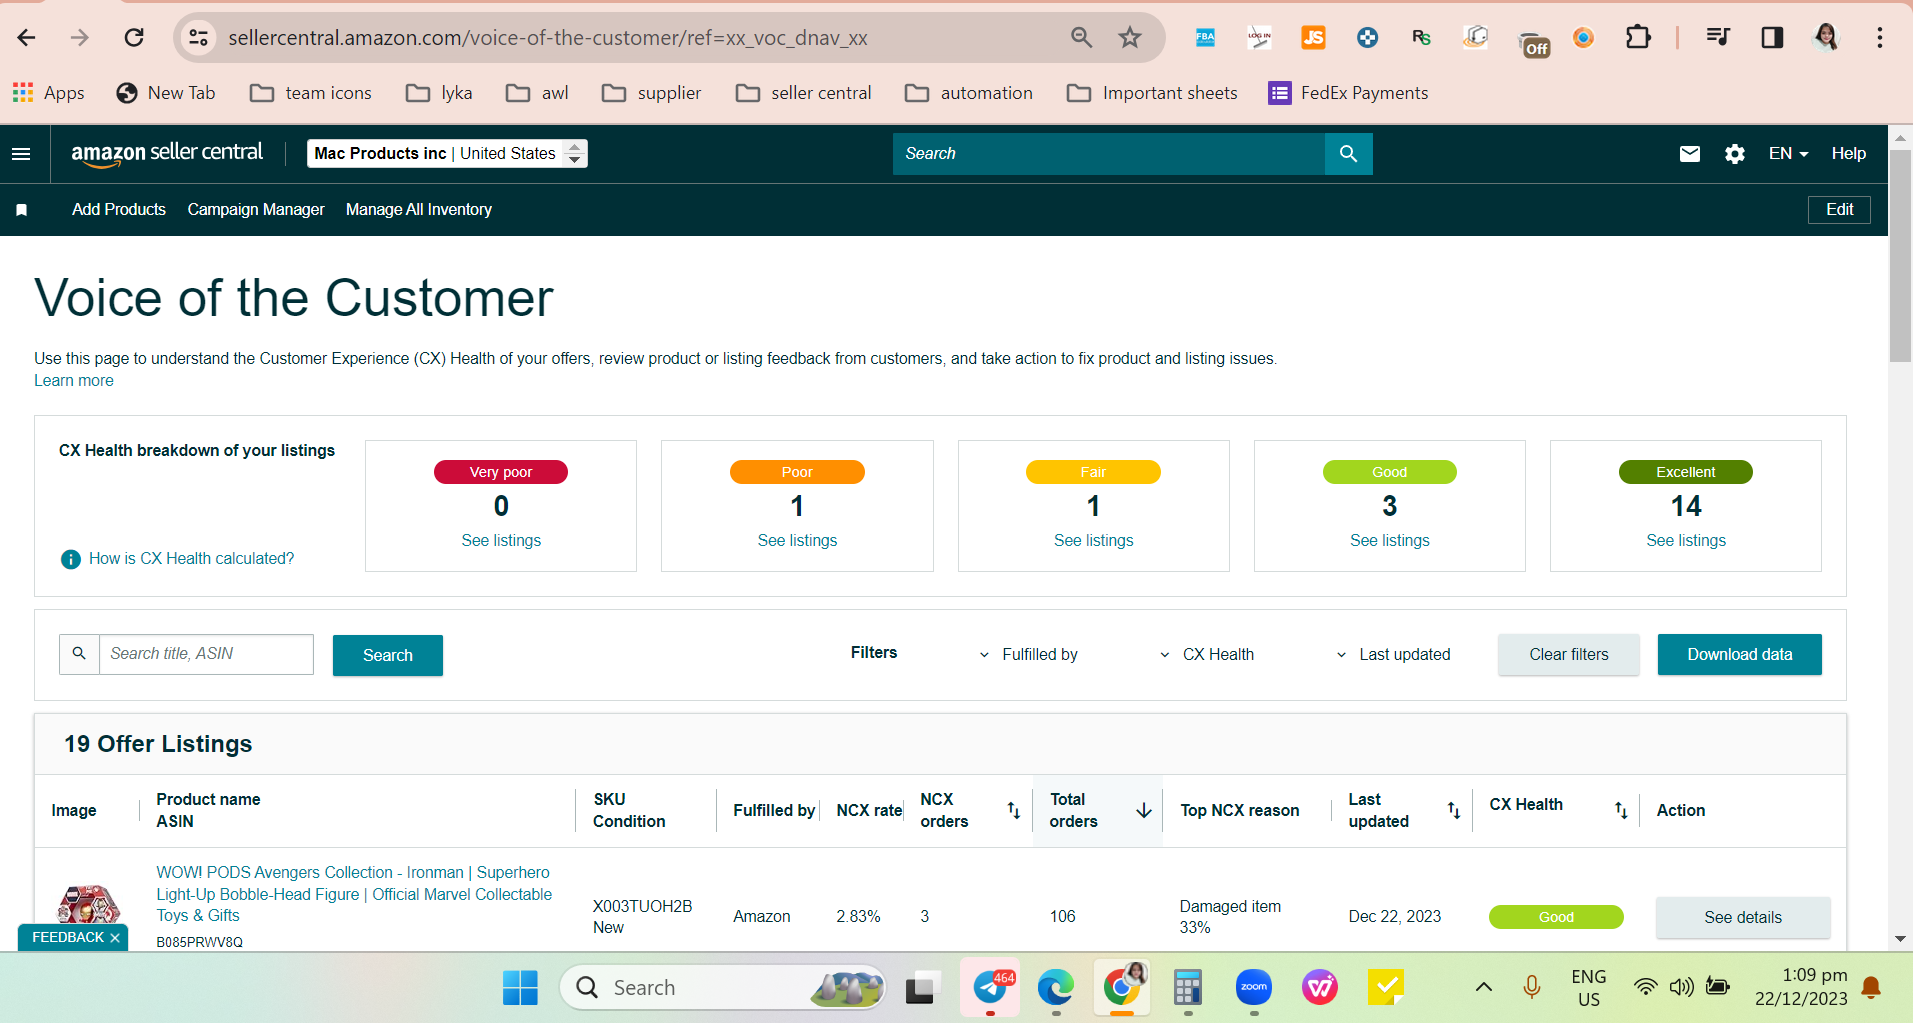Open the seller central bookmark folder
The width and height of the screenshot is (1913, 1023).
click(803, 93)
